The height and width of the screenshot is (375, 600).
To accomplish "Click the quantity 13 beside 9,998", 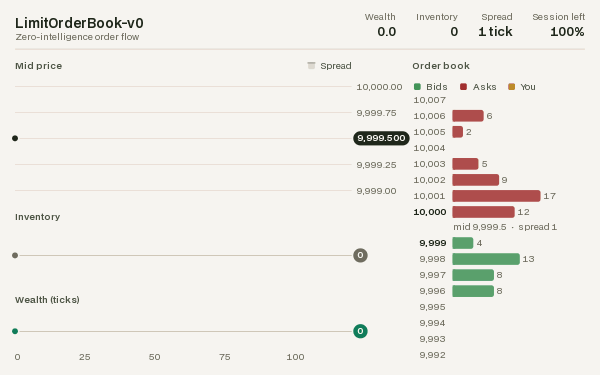I will (x=528, y=259).
